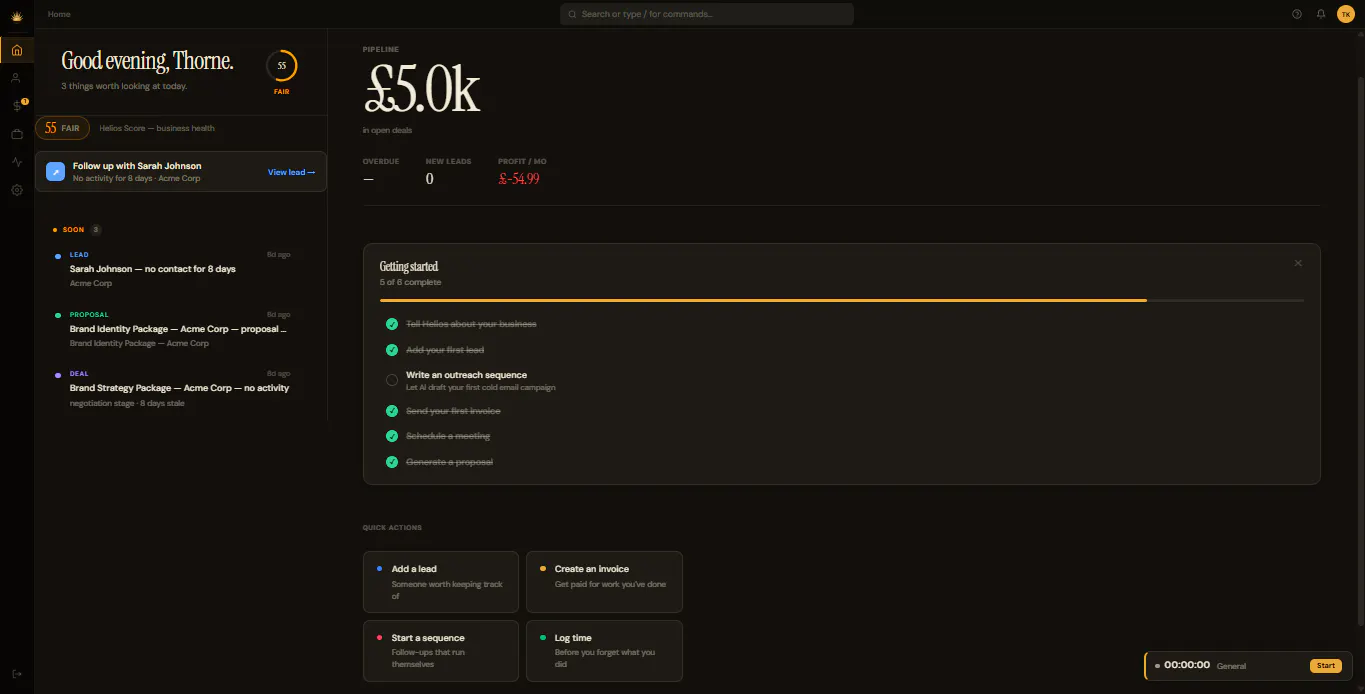Open the notifications bell icon
1365x694 pixels.
[1321, 14]
